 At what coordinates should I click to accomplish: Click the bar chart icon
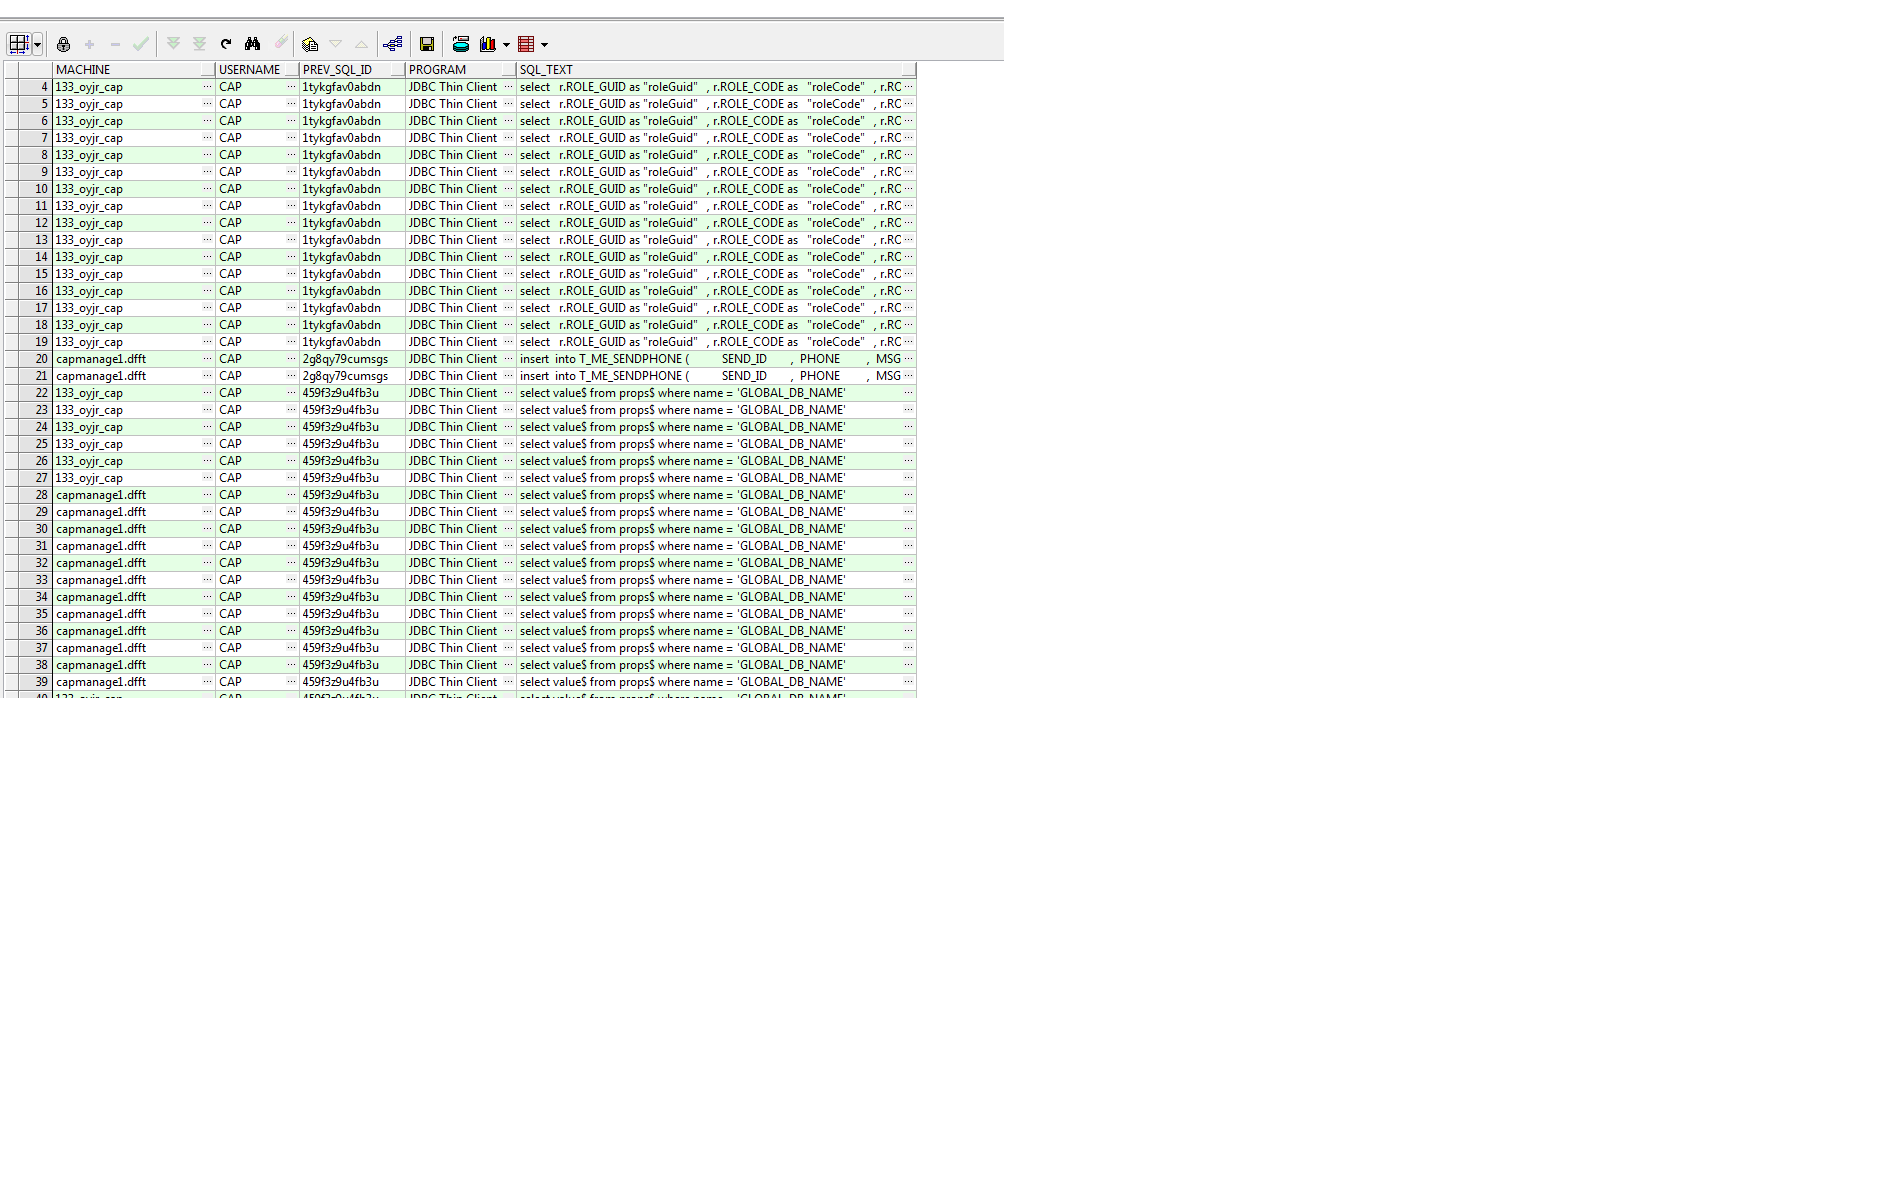(488, 44)
